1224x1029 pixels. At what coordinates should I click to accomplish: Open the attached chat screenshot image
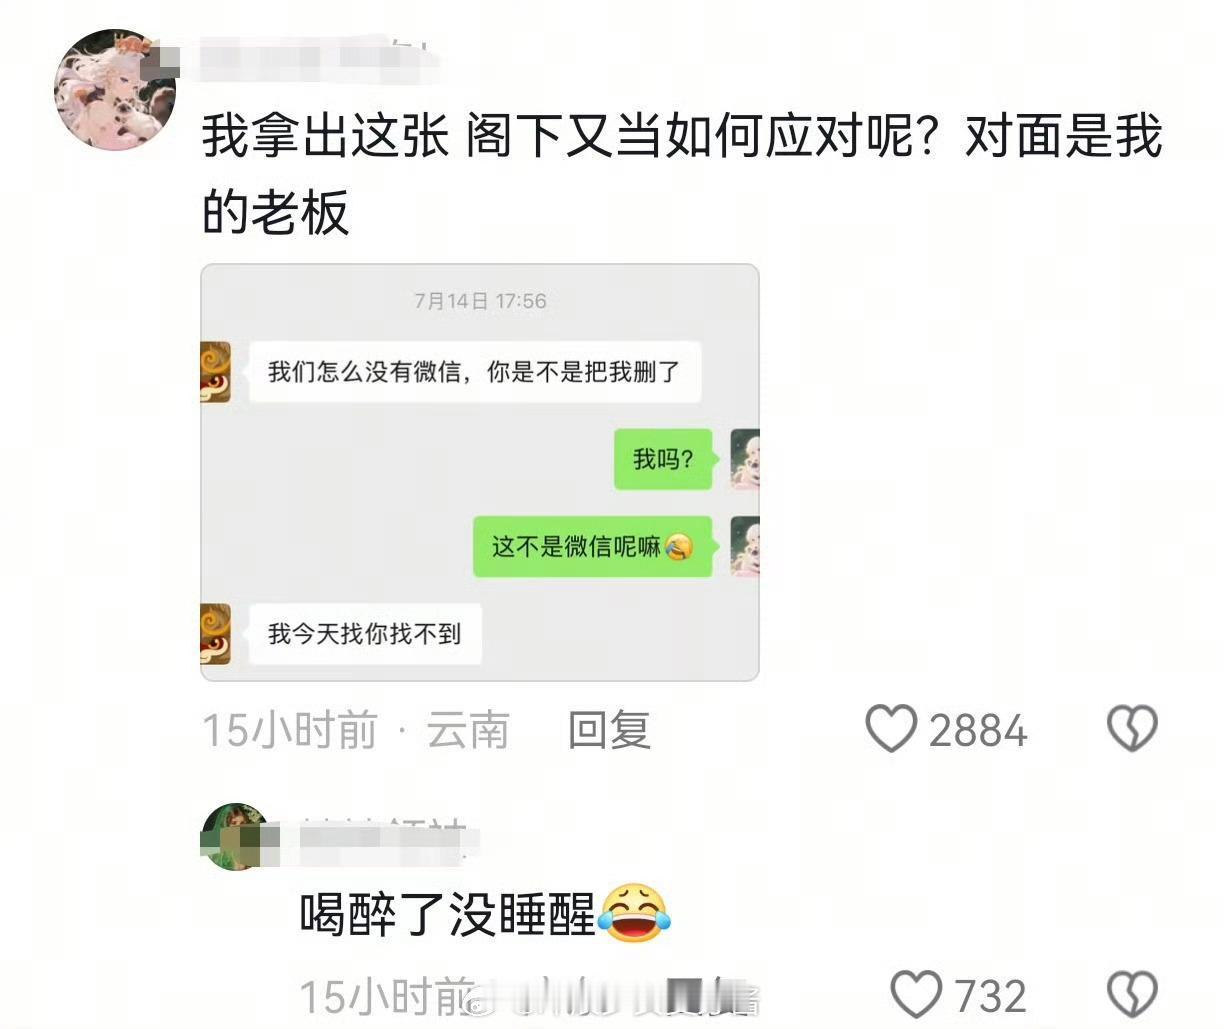(480, 472)
